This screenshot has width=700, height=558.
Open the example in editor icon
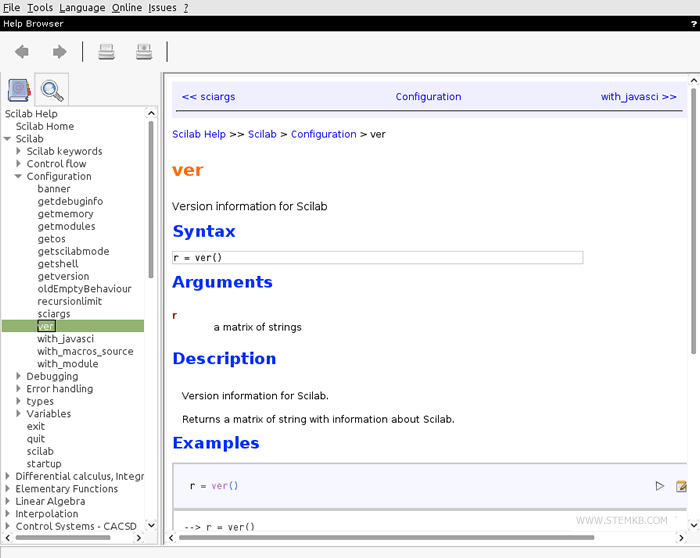[x=681, y=486]
